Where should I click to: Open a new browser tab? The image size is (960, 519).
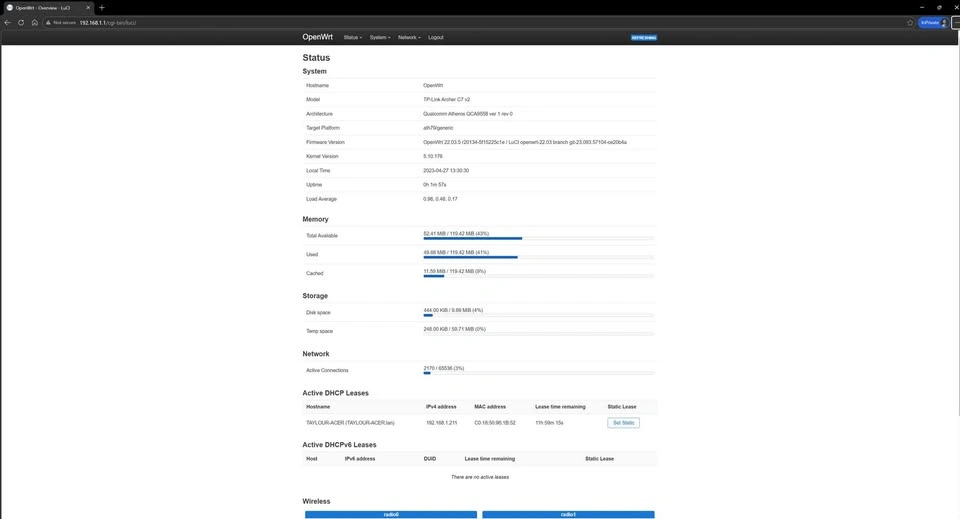102,7
